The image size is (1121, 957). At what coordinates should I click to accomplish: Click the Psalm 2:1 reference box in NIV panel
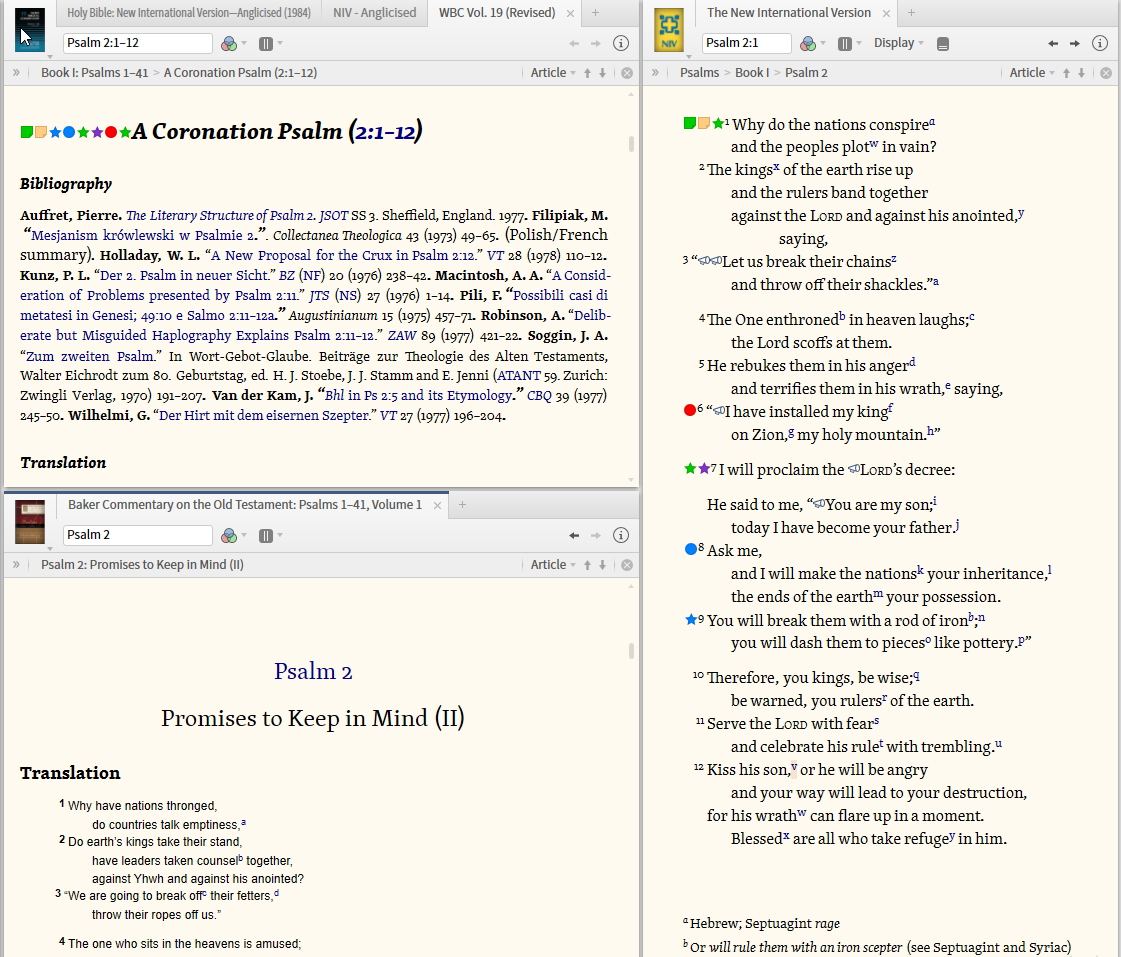[x=746, y=44]
